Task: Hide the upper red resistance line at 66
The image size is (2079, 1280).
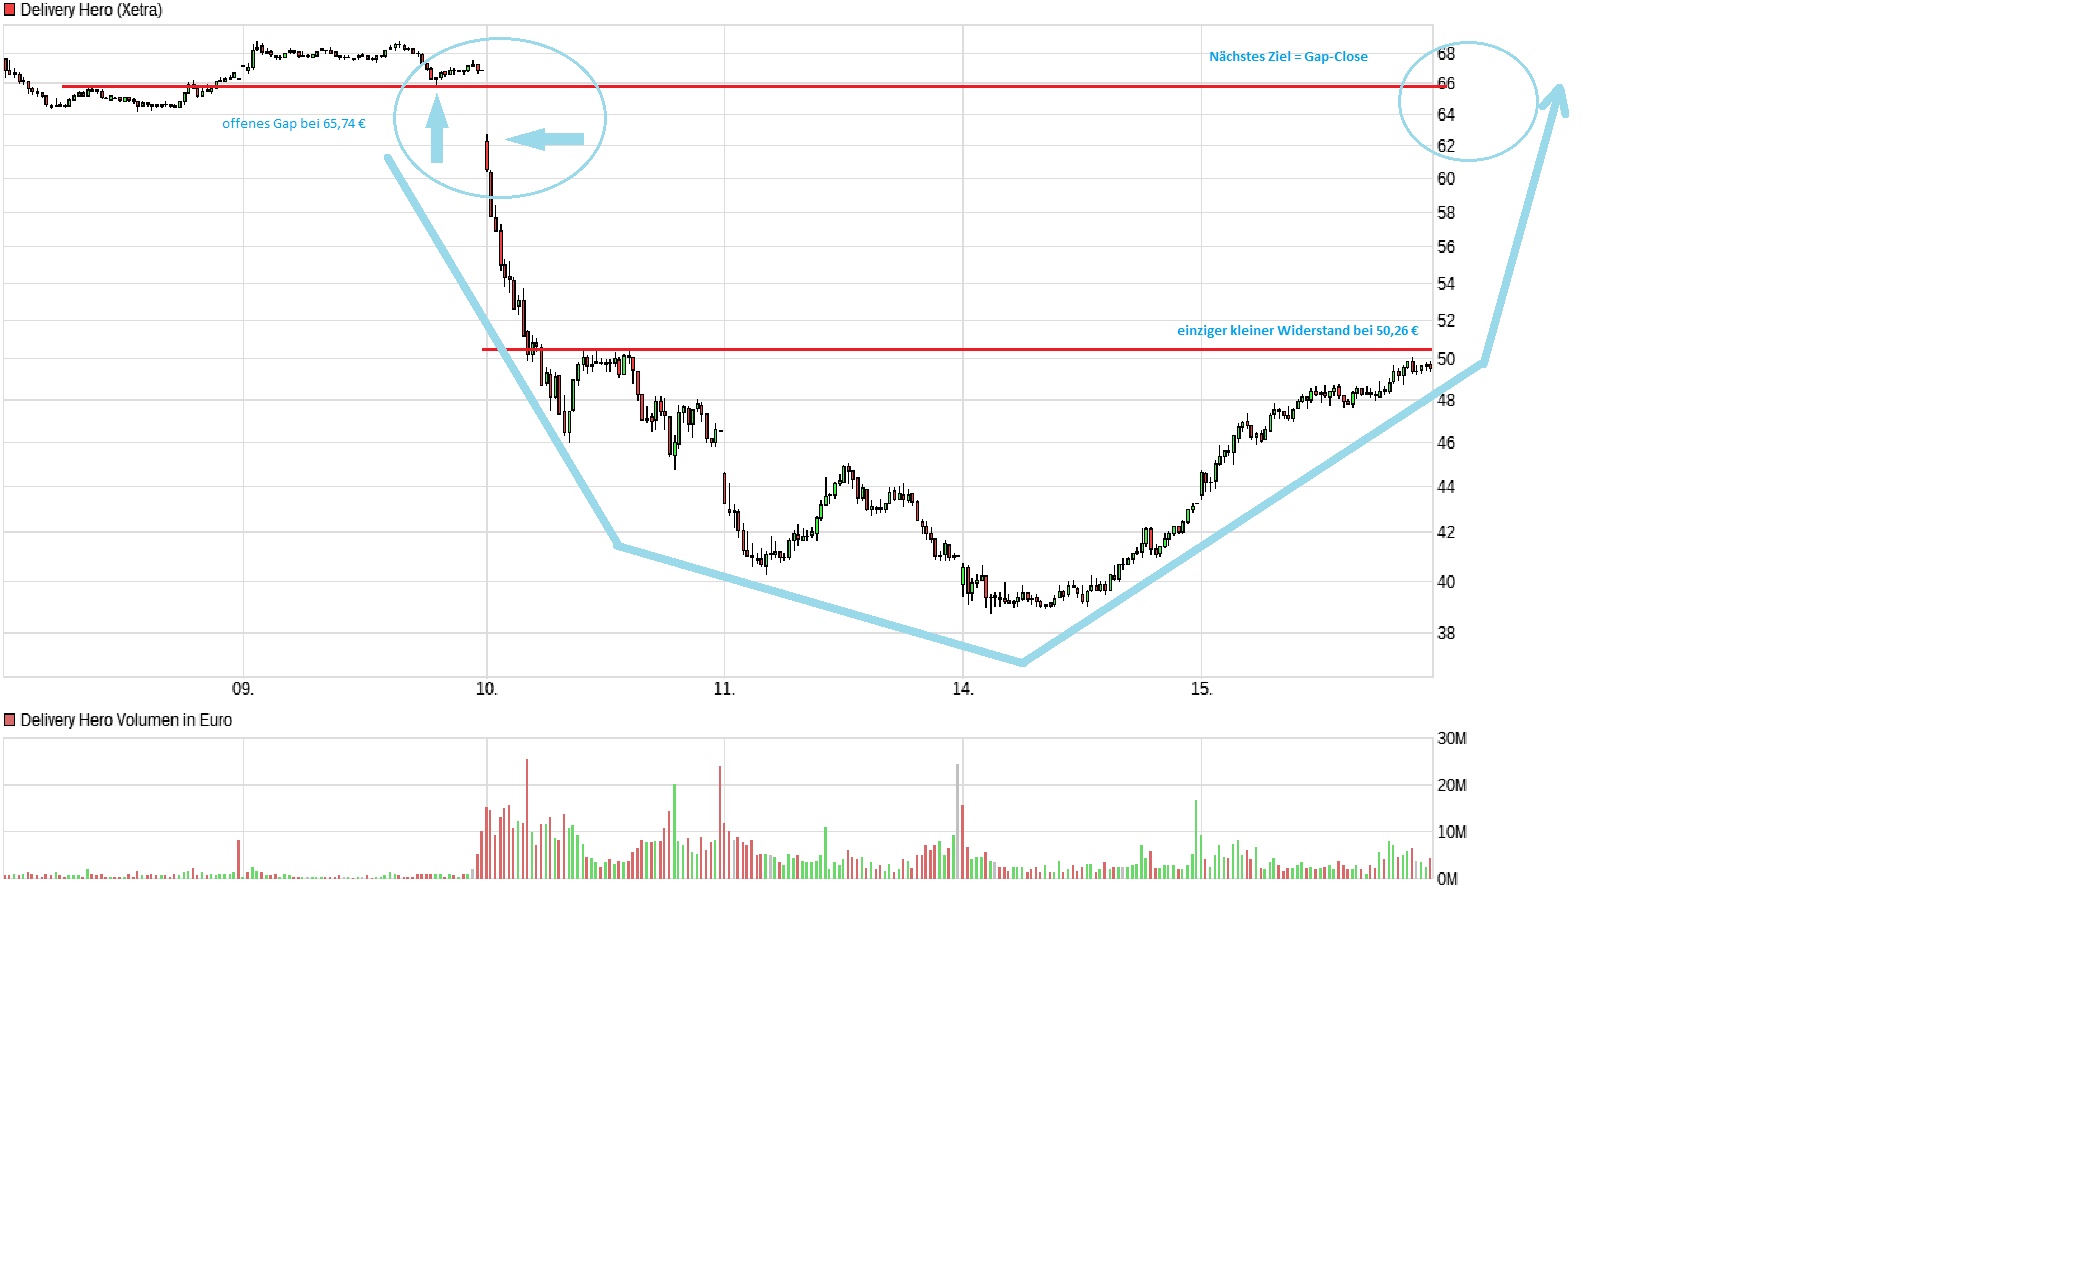Action: tap(900, 86)
